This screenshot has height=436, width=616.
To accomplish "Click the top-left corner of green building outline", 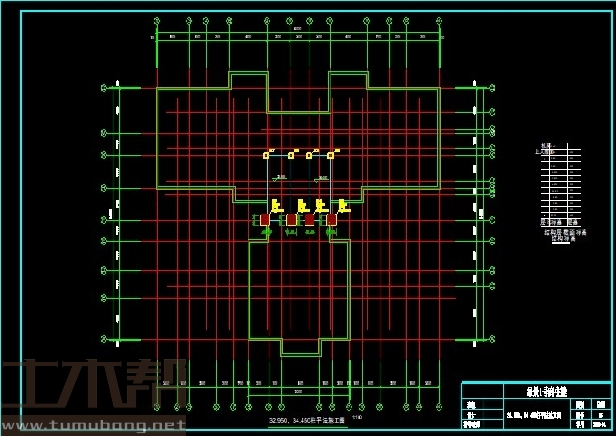I will 158,89.
